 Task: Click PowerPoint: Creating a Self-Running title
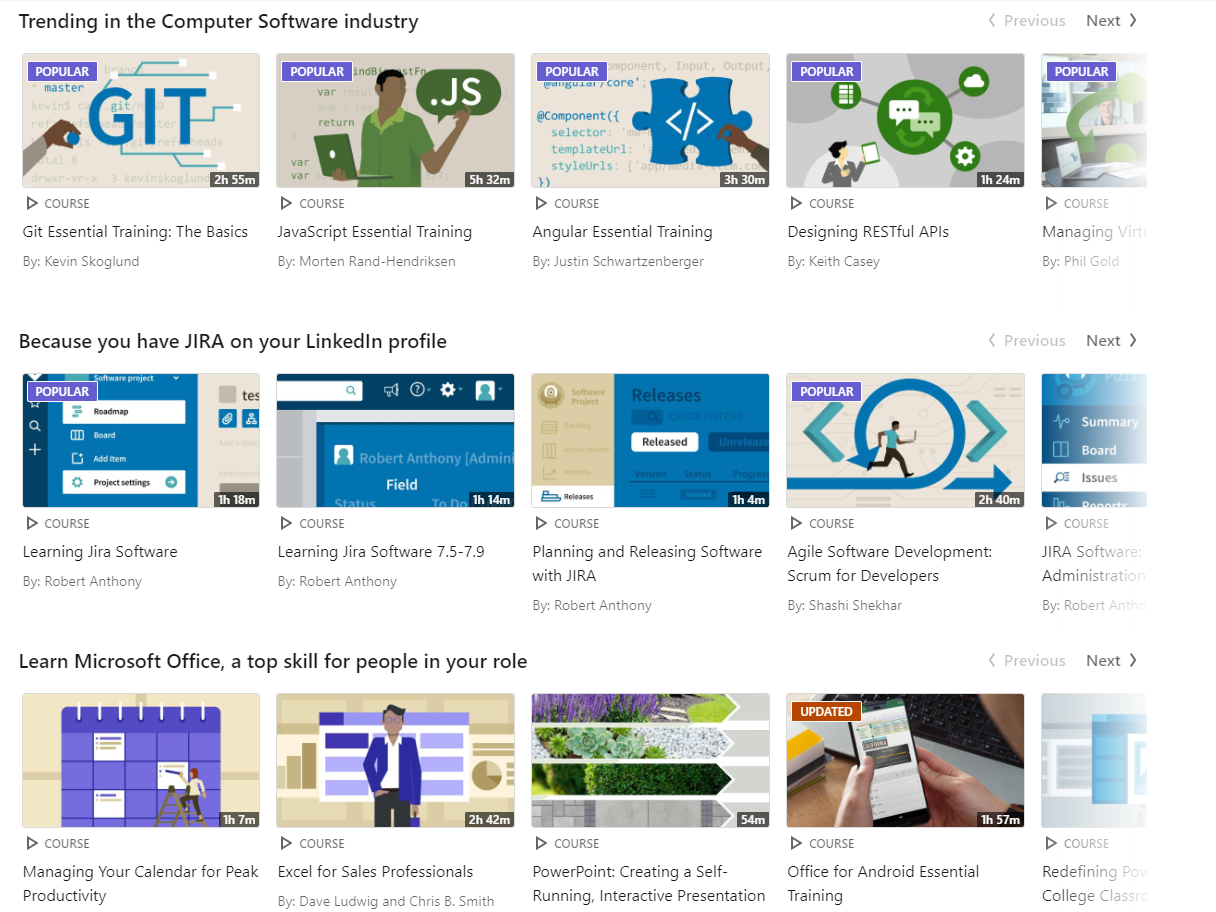[x=649, y=884]
